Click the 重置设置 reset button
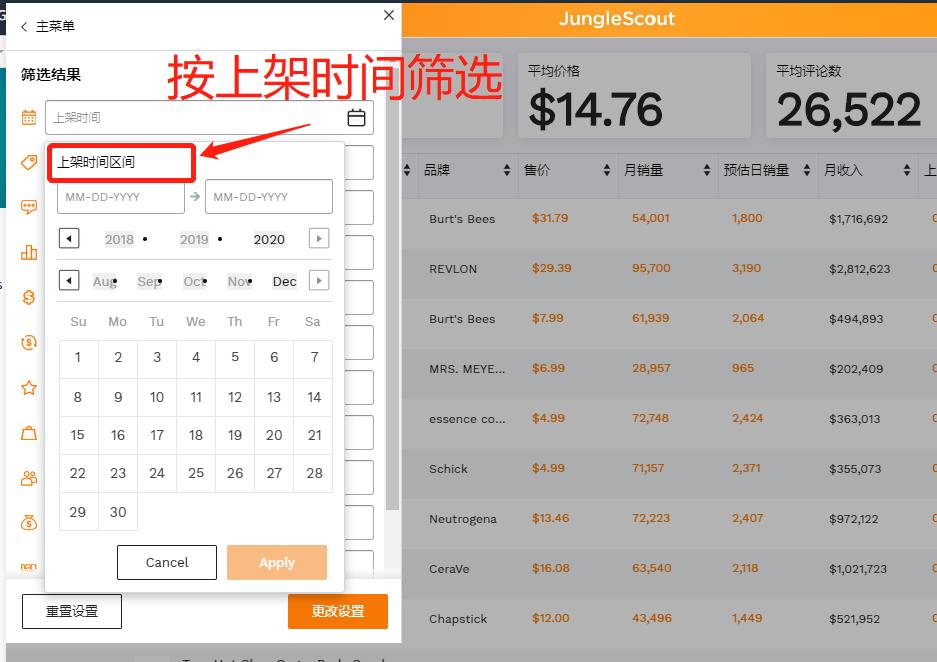Image resolution: width=937 pixels, height=662 pixels. pos(70,611)
